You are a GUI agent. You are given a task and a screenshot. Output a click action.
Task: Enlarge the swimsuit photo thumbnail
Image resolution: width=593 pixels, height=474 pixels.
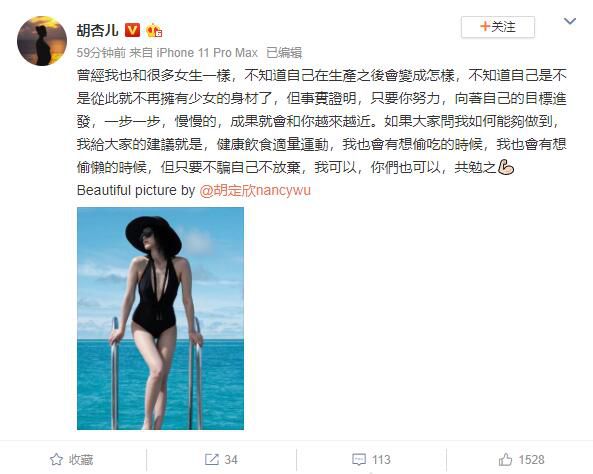point(160,318)
